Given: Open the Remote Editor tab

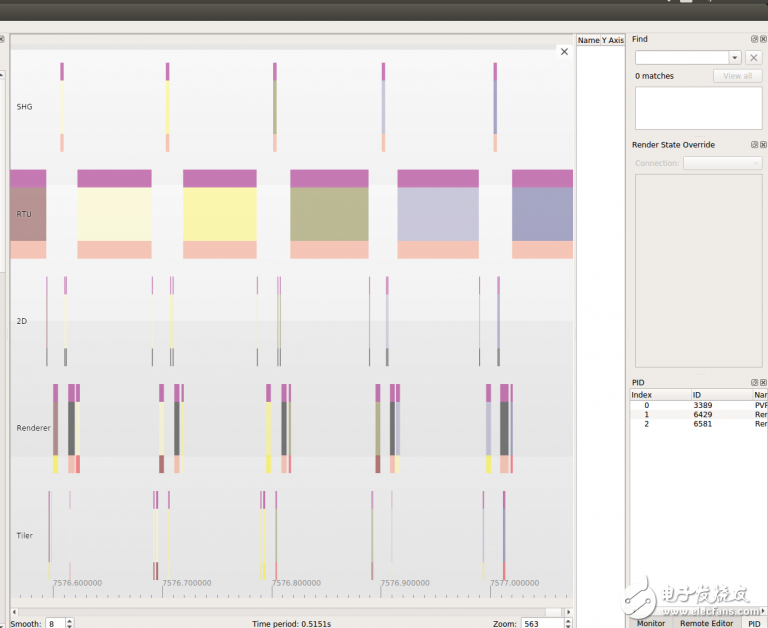Looking at the screenshot, I should click(707, 622).
